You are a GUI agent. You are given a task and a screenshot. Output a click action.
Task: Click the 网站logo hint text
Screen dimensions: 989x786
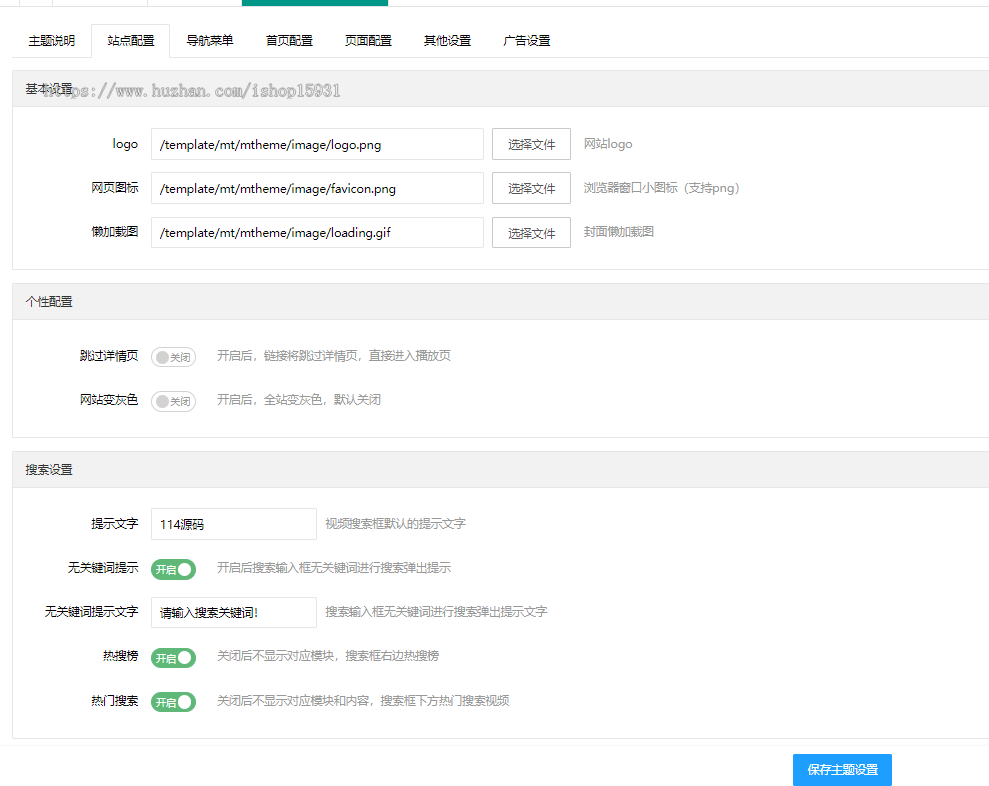click(x=608, y=144)
